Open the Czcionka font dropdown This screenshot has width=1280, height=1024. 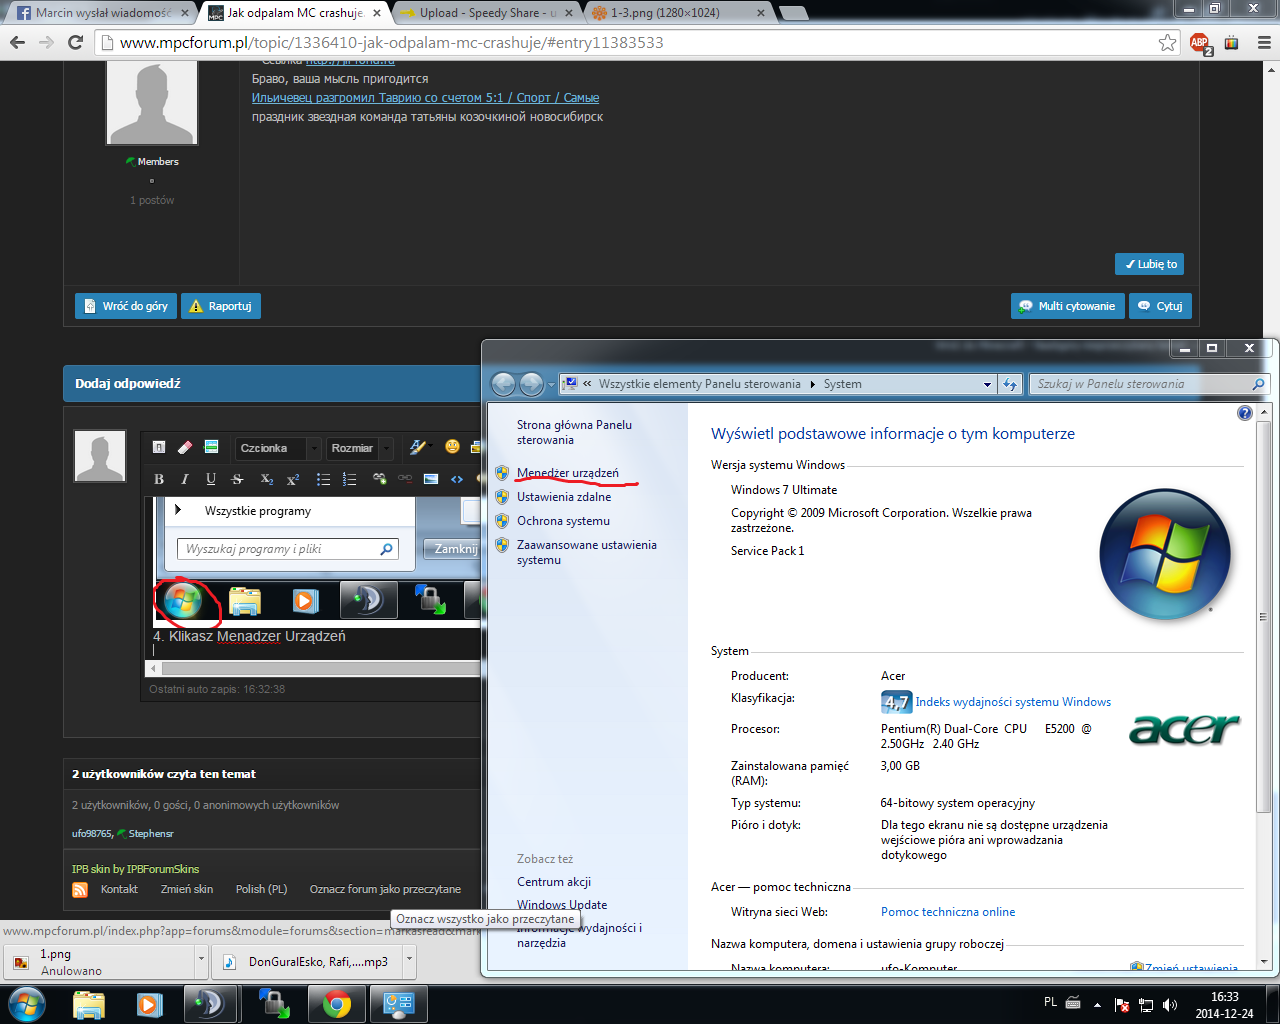coord(278,448)
